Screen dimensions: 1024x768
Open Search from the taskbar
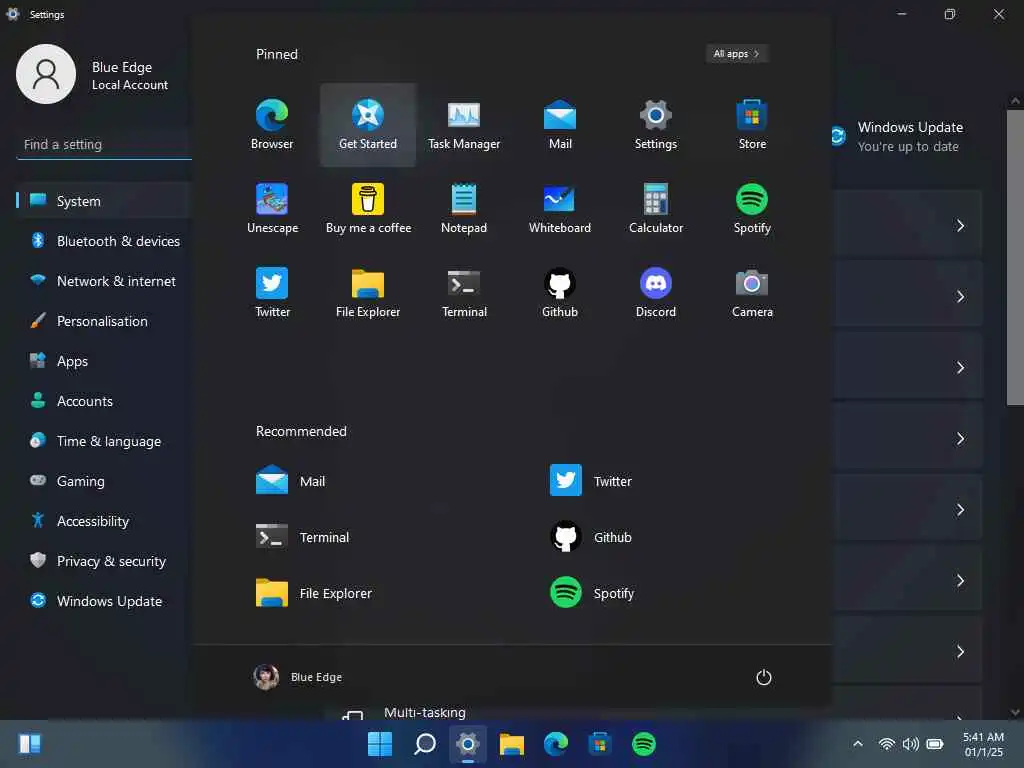coord(424,744)
